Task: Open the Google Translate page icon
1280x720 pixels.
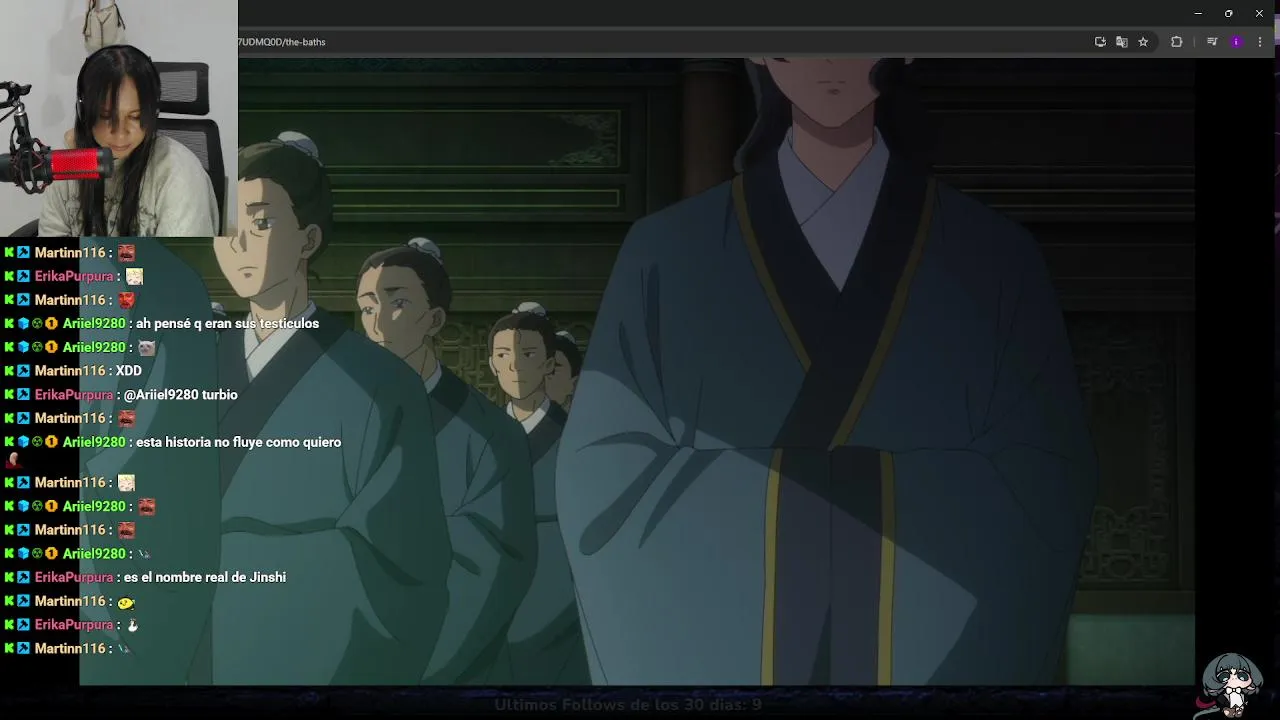Action: coord(1122,42)
